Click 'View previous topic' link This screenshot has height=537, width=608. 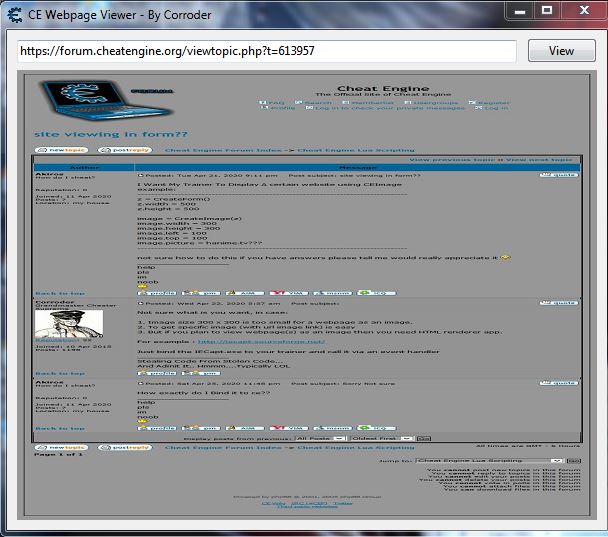point(453,160)
